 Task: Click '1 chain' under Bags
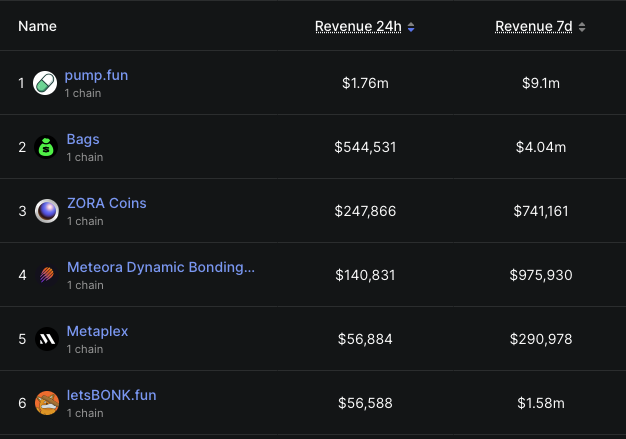click(85, 157)
